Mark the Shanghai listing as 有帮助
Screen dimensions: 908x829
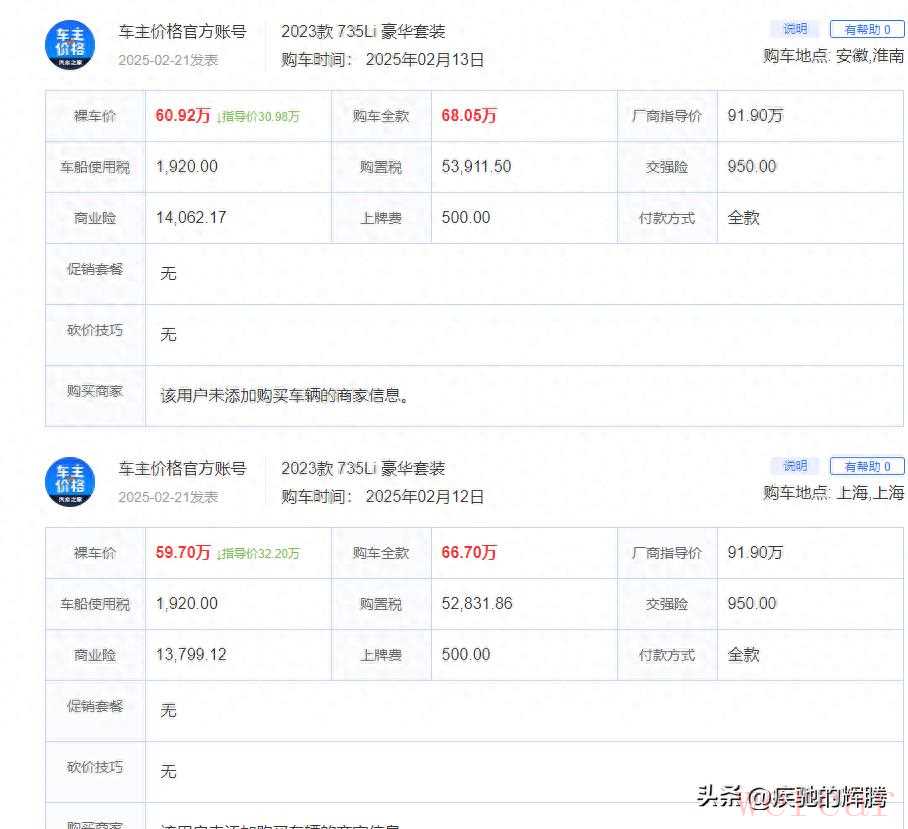click(x=866, y=466)
